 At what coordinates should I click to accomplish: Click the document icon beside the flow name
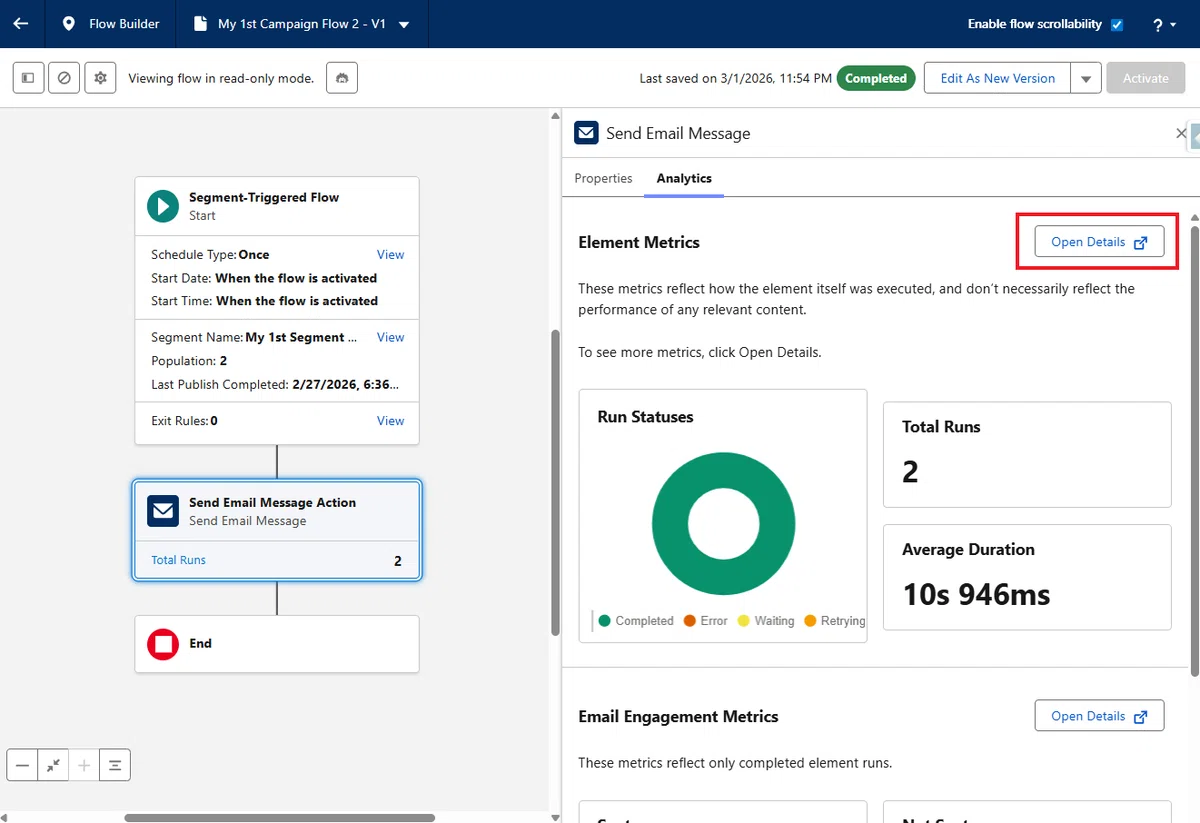click(200, 24)
